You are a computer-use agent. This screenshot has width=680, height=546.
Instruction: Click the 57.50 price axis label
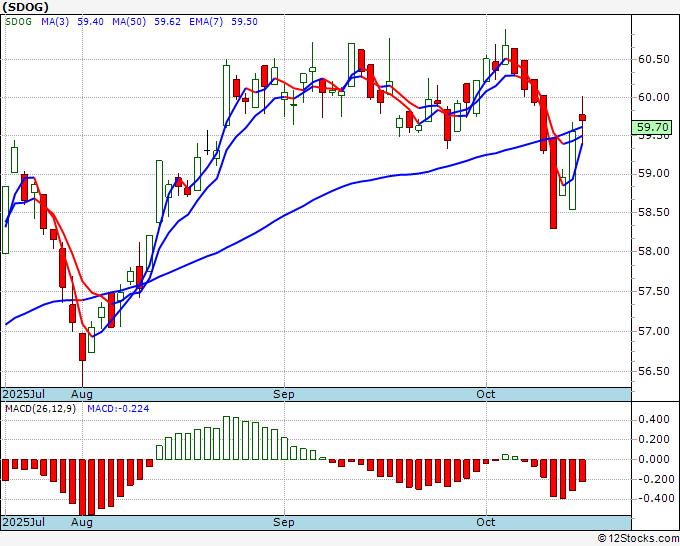654,291
